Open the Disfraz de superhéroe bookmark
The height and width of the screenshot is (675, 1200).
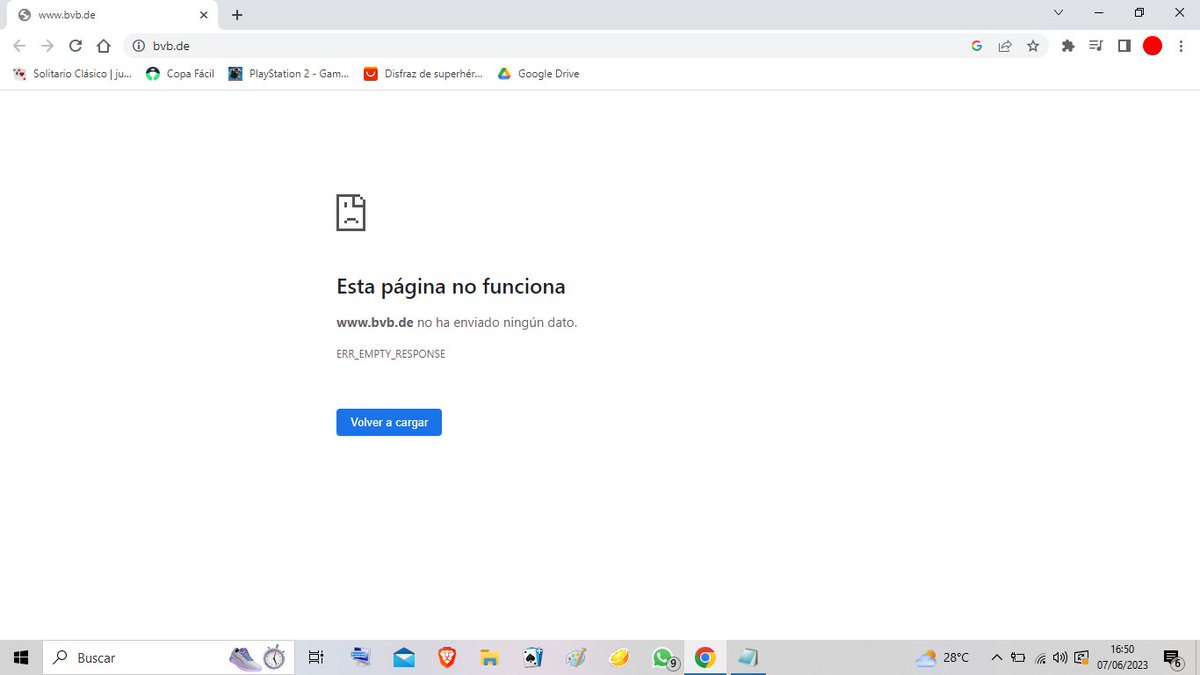[423, 74]
